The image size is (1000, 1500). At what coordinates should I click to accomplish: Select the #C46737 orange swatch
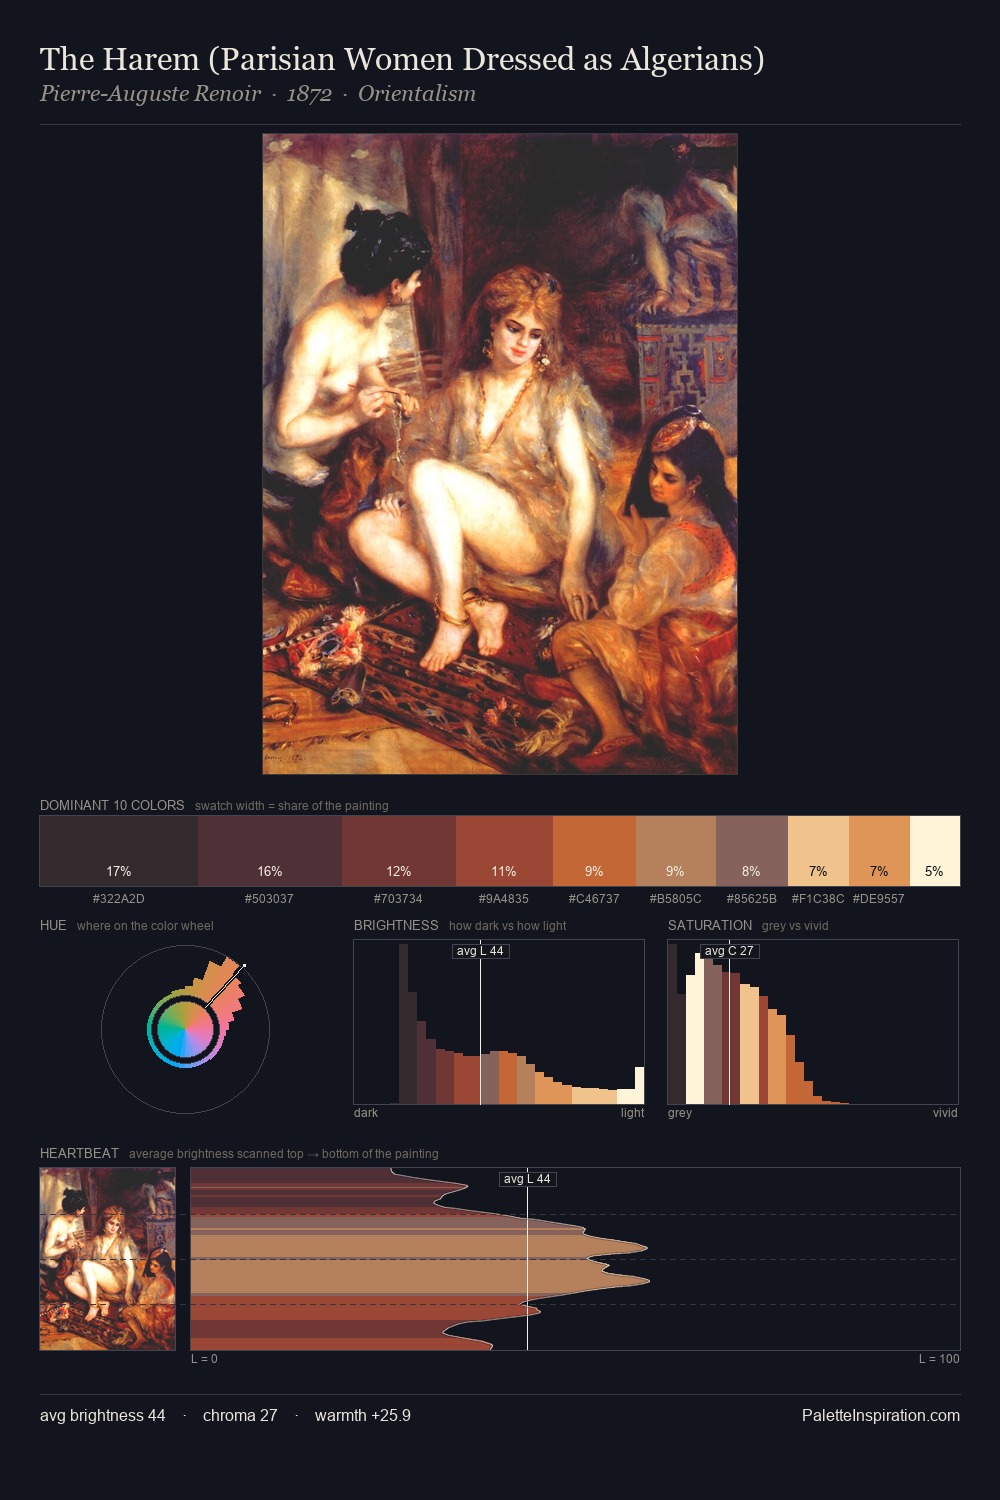click(594, 851)
